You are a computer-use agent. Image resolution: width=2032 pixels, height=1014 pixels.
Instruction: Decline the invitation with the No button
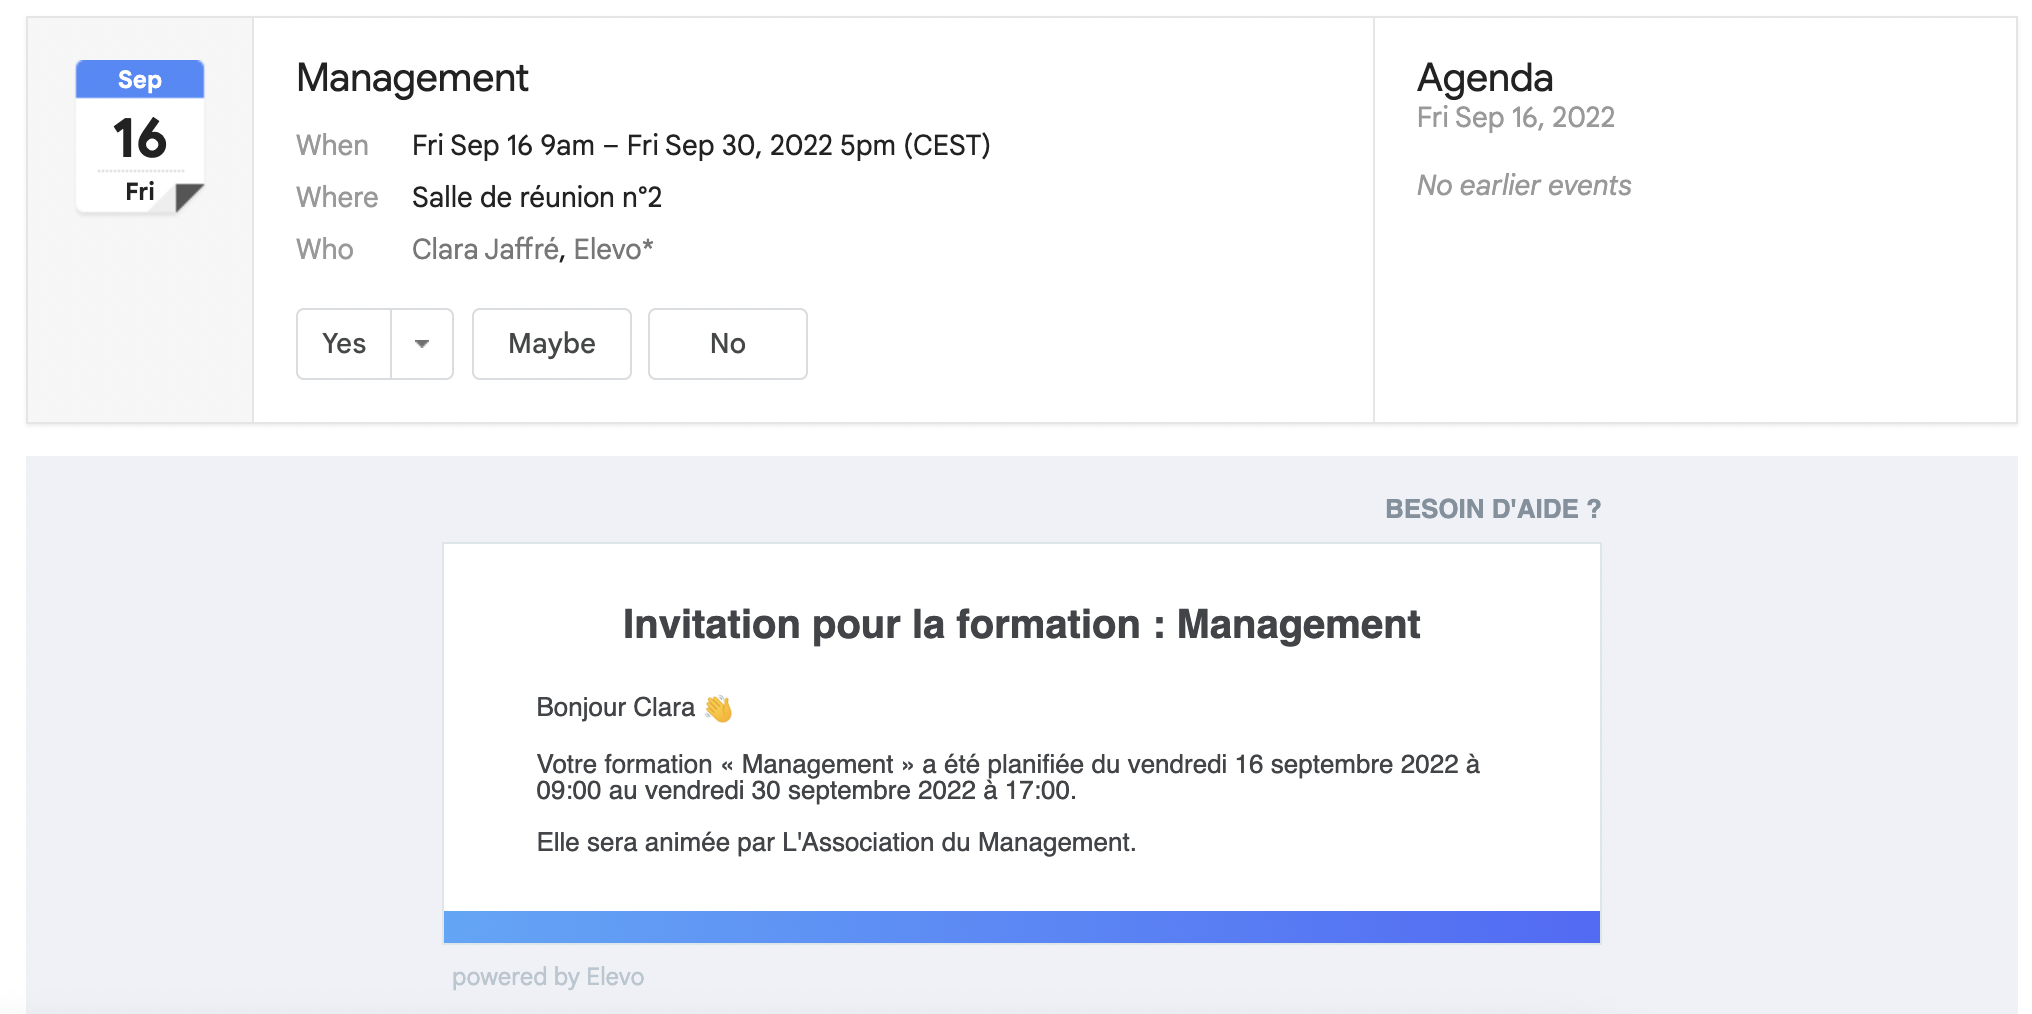point(728,344)
